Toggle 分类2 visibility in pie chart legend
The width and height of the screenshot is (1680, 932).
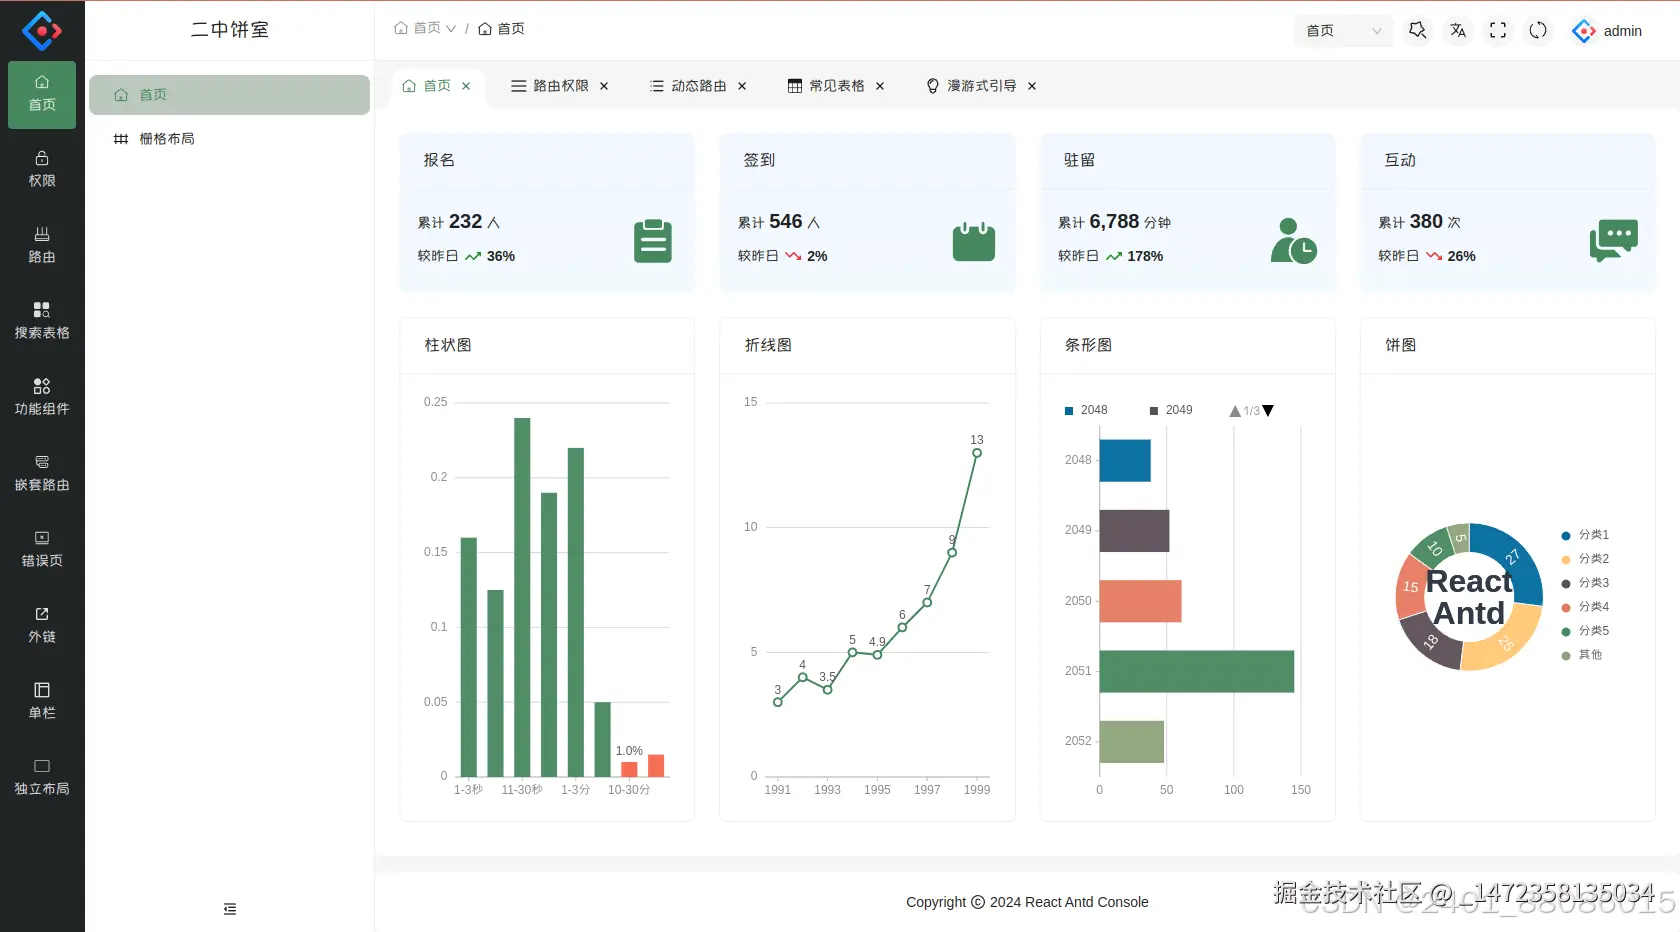click(1585, 559)
